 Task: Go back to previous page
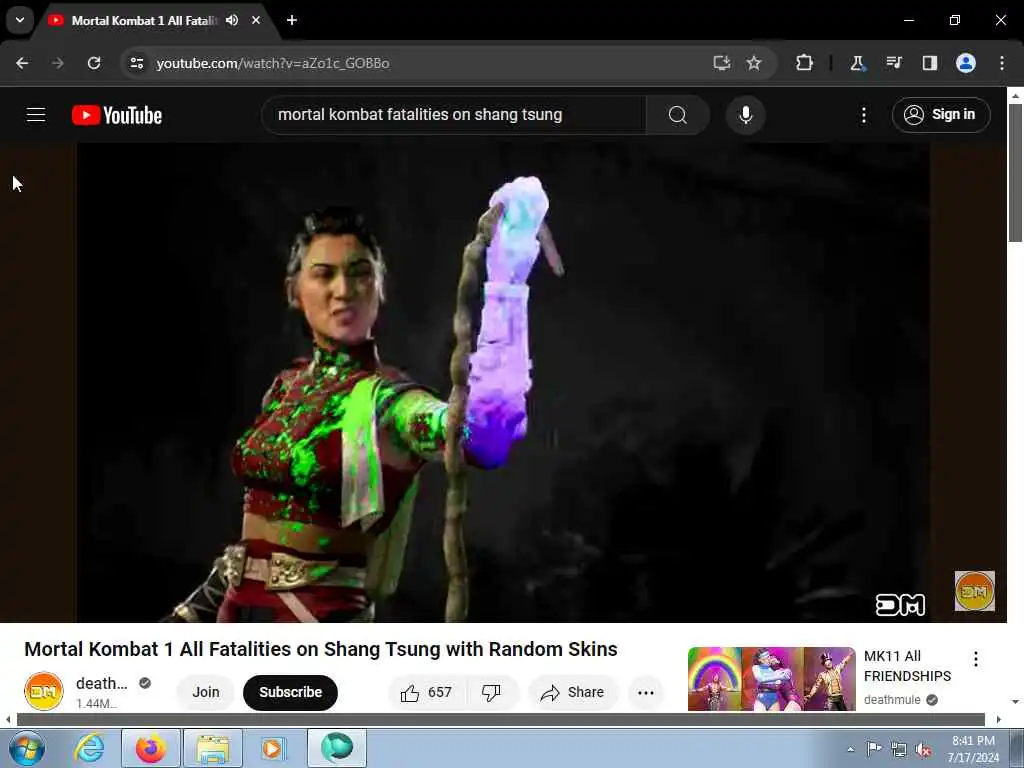(22, 63)
